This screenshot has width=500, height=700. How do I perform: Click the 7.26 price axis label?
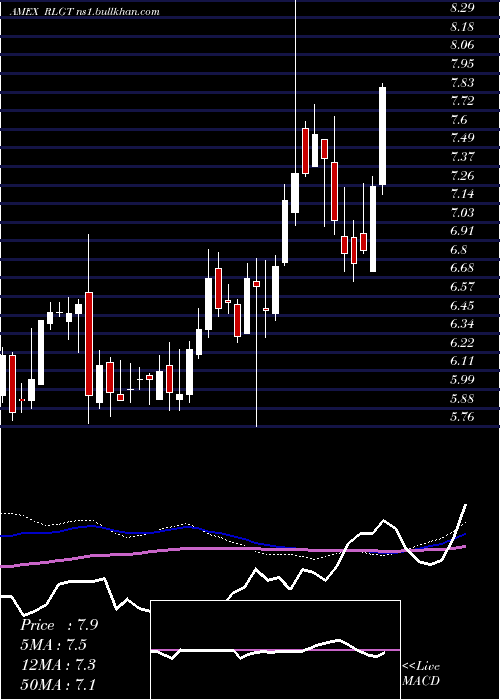point(462,175)
